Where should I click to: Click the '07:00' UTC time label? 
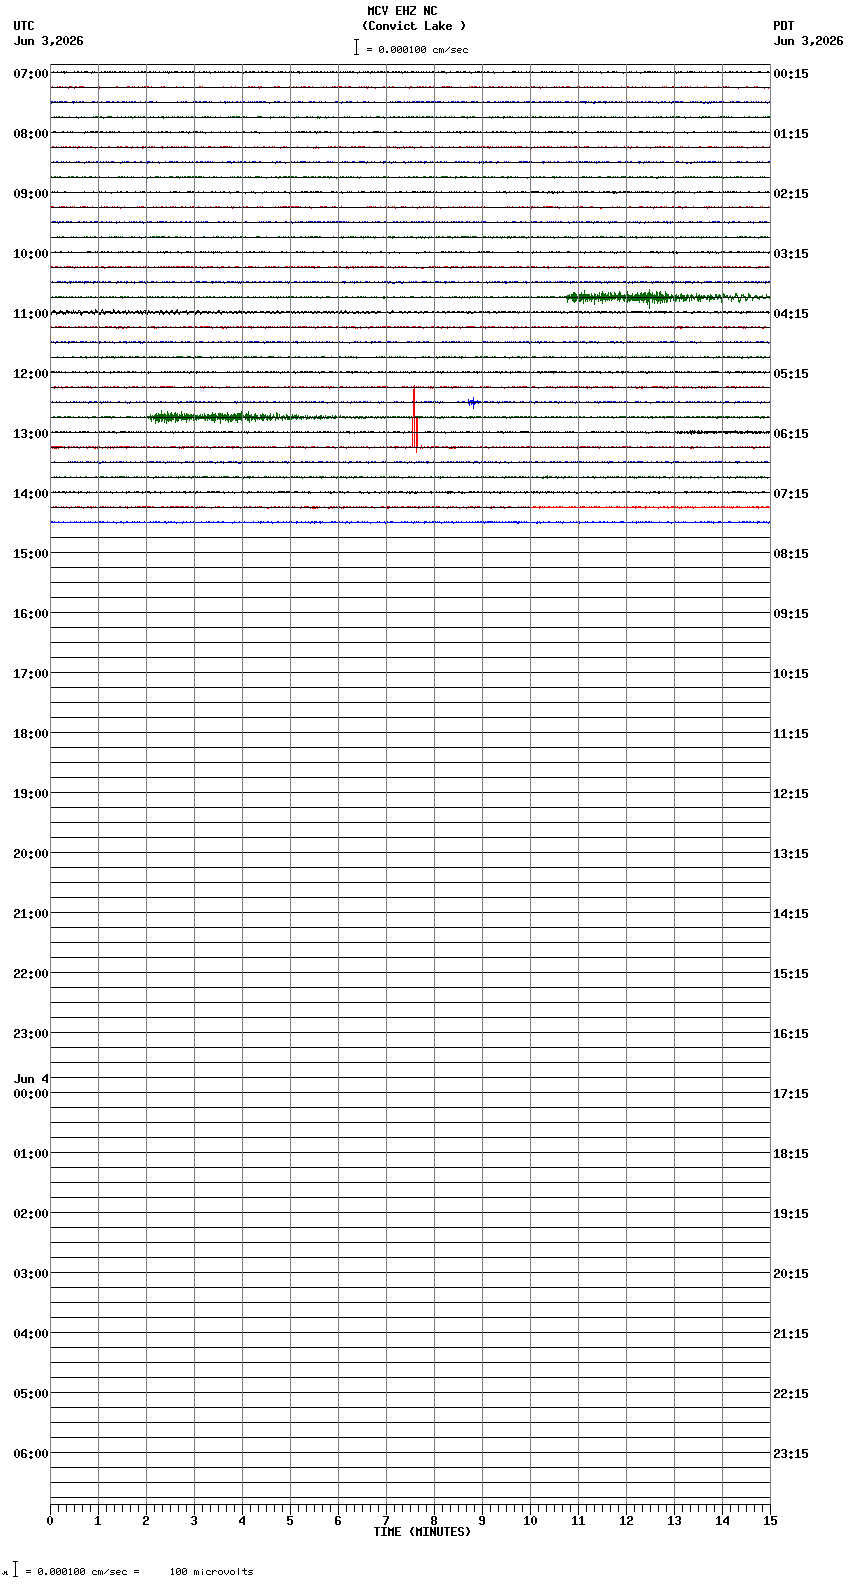pyautogui.click(x=31, y=73)
